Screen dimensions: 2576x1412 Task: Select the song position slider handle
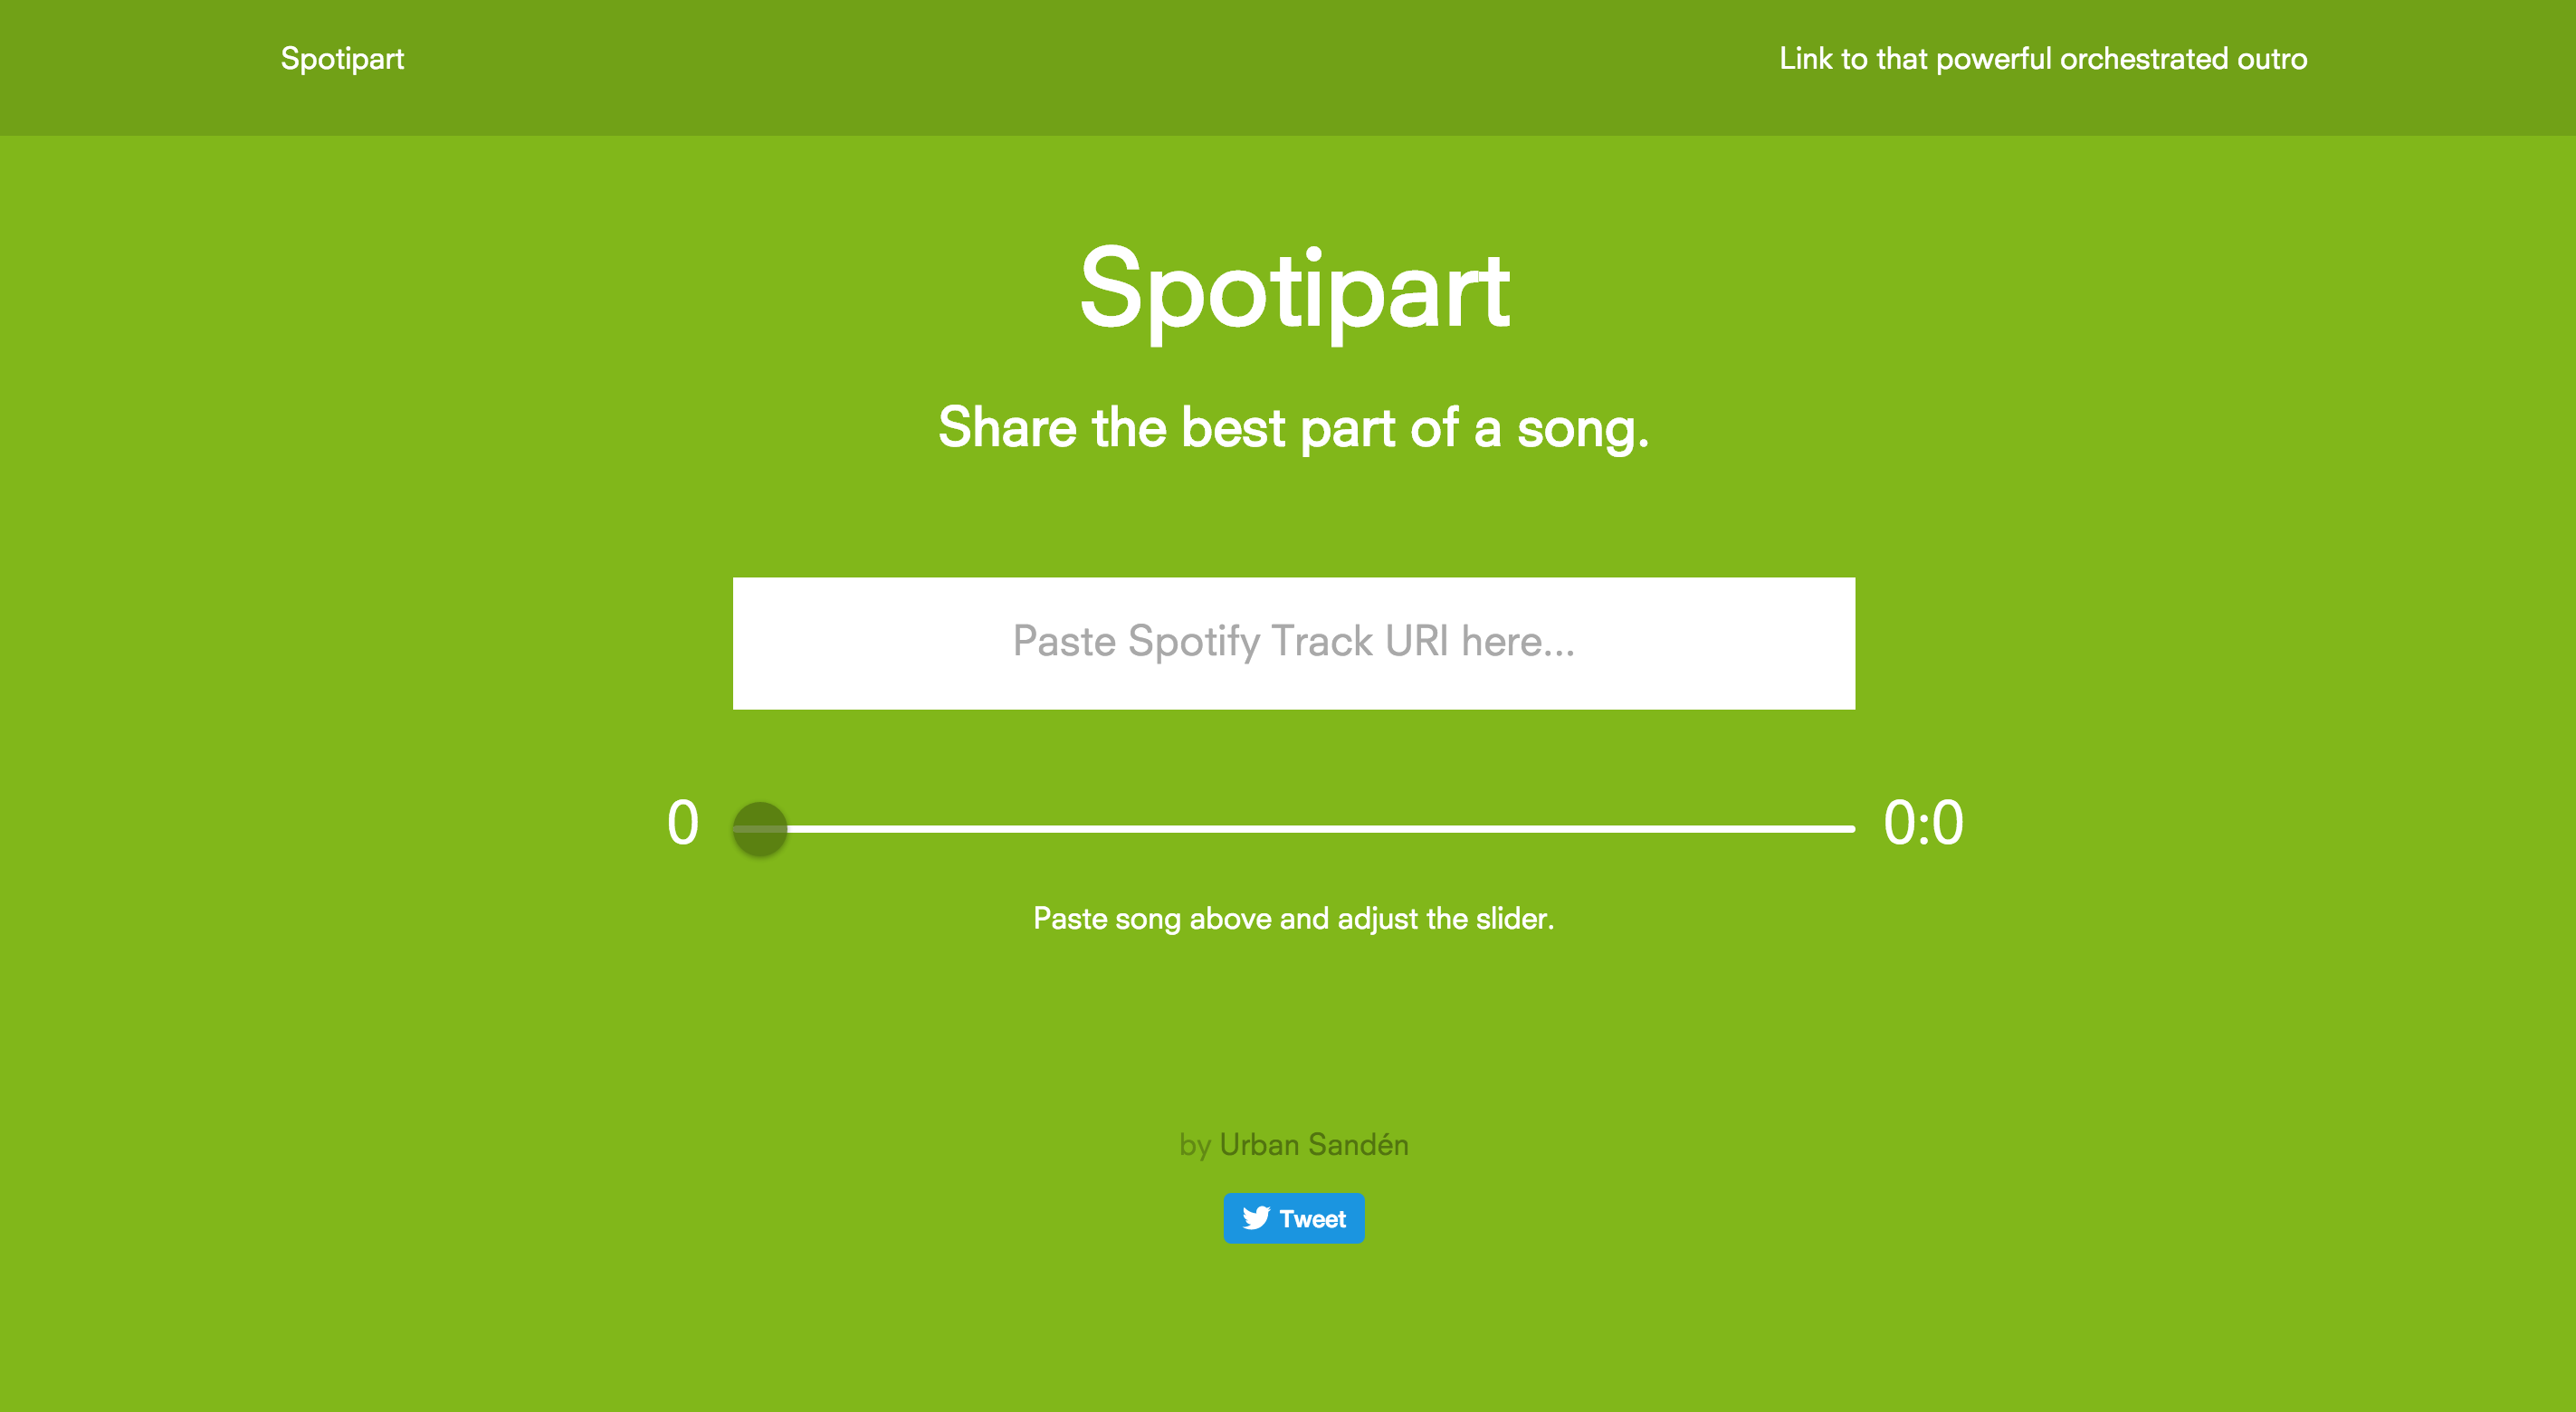coord(760,827)
